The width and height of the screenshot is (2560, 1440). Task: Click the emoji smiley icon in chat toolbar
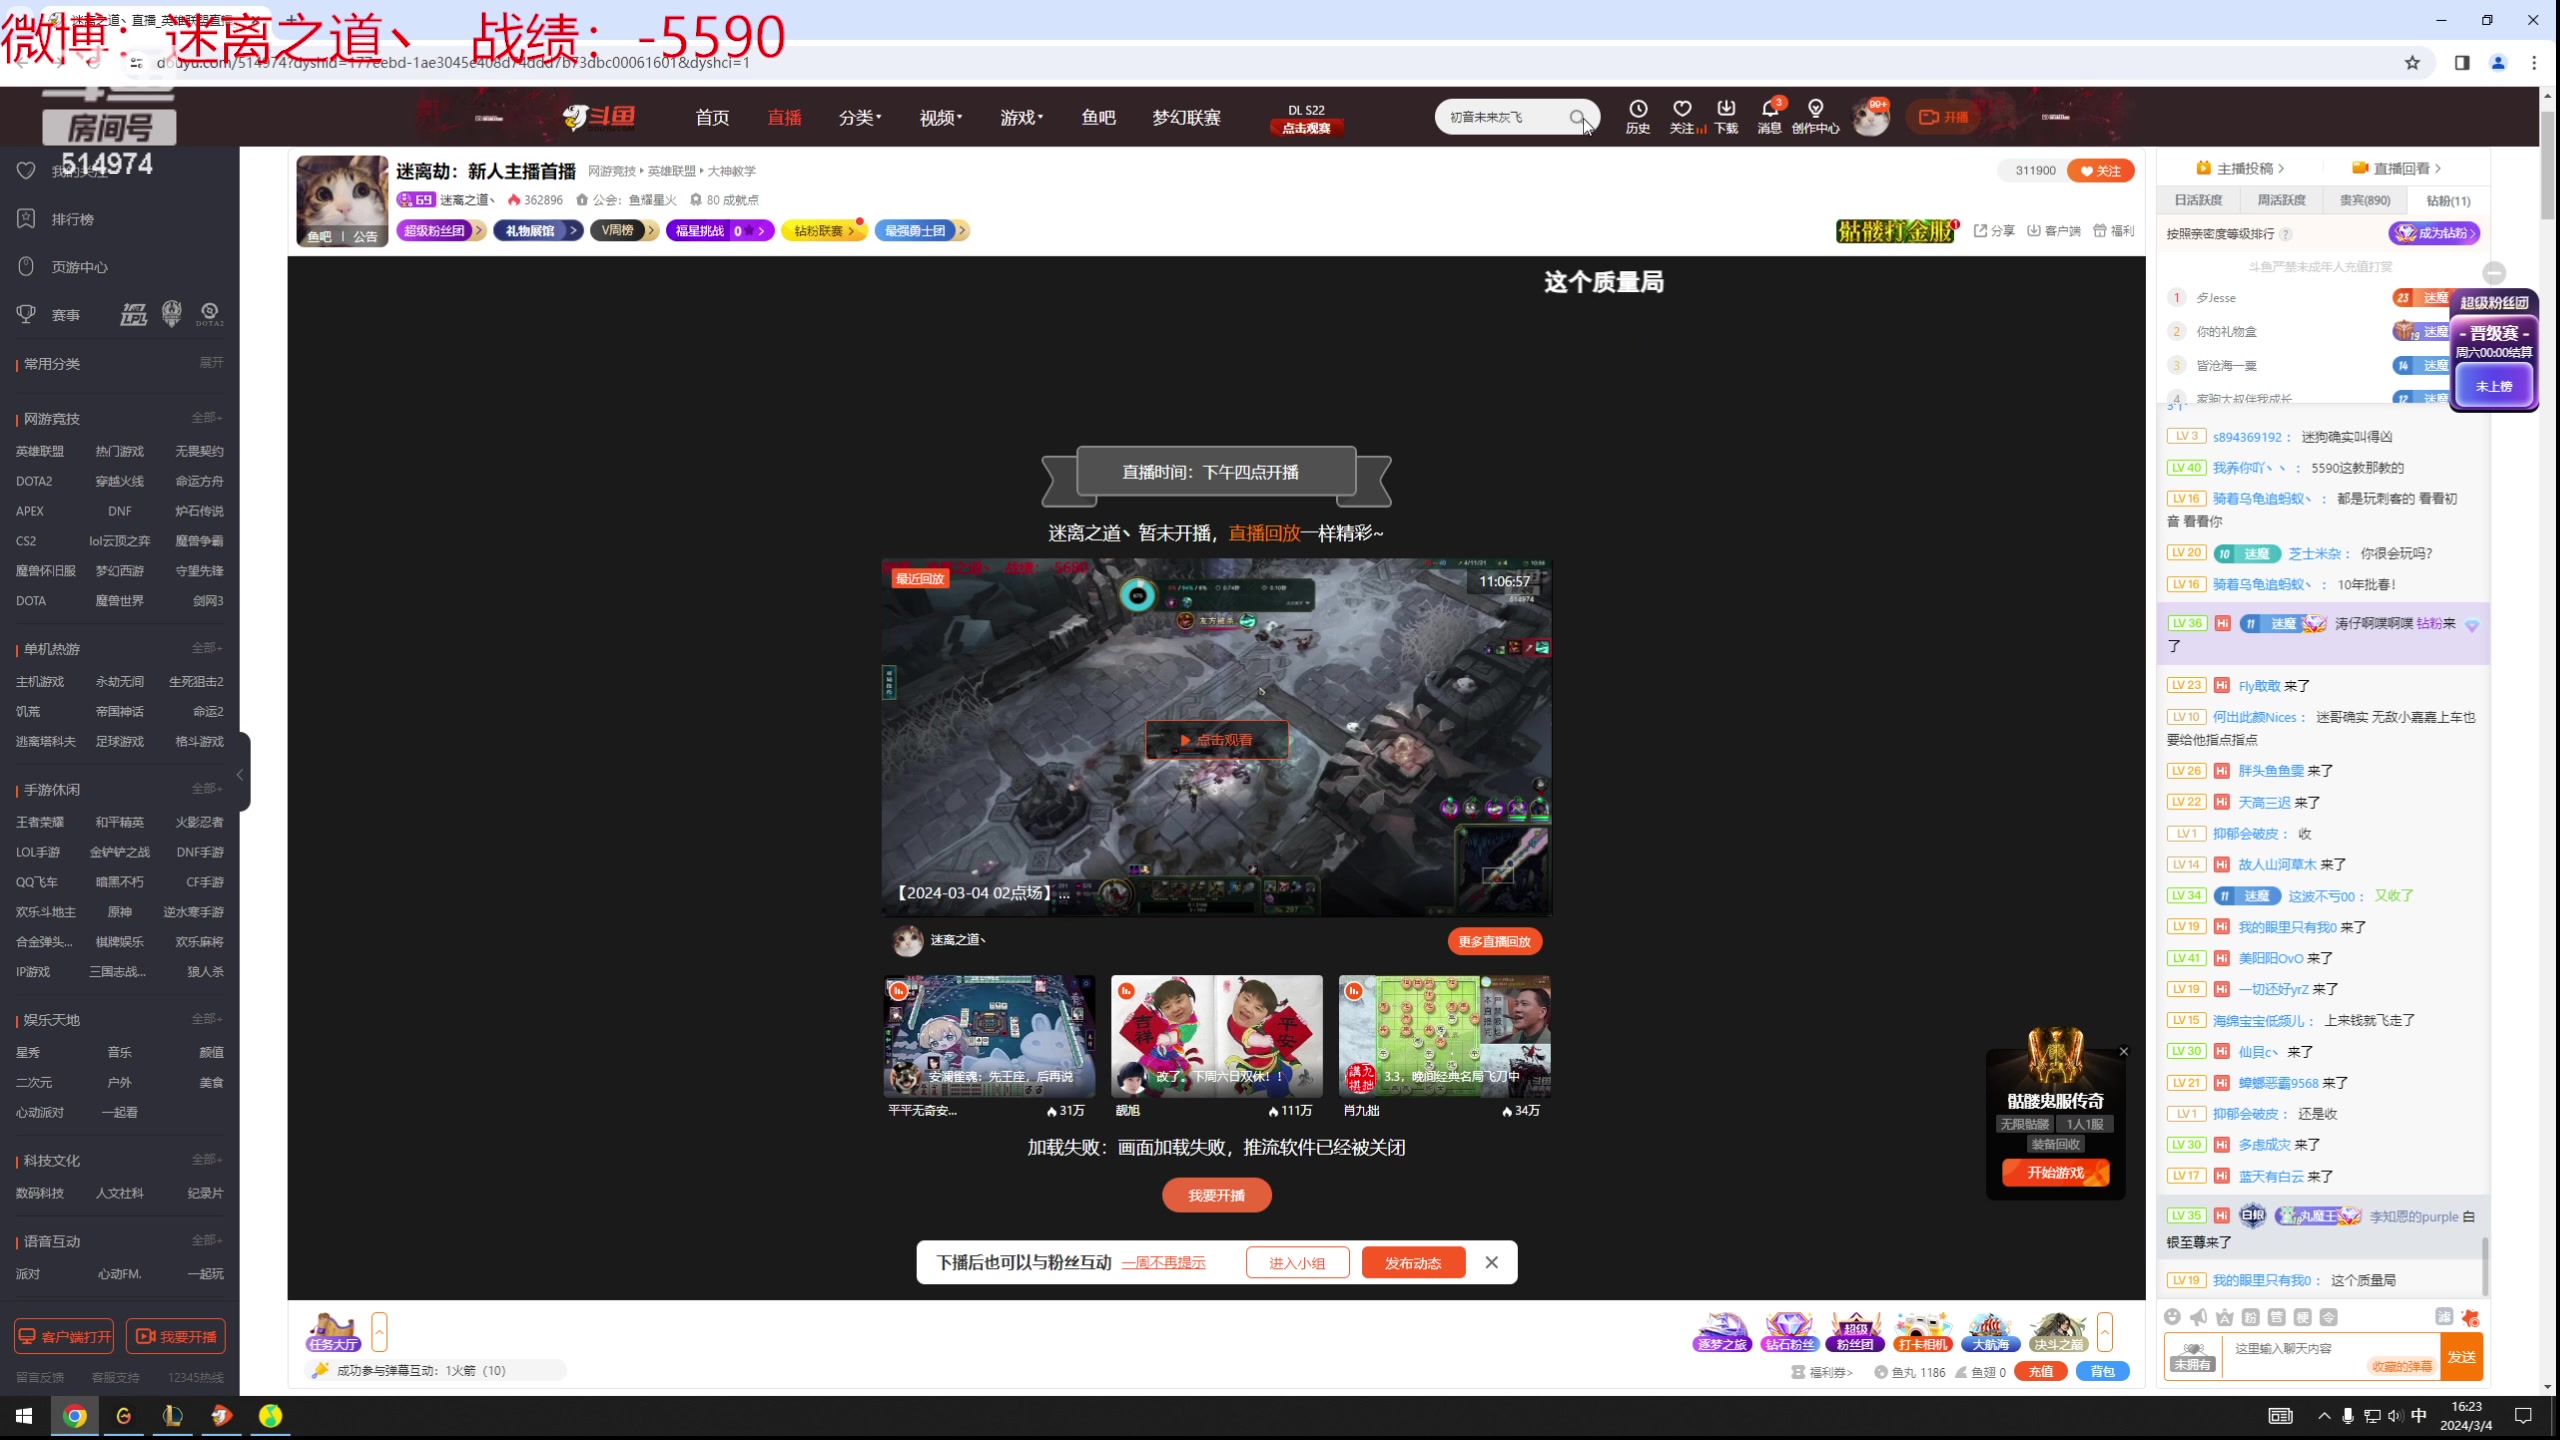point(2172,1317)
